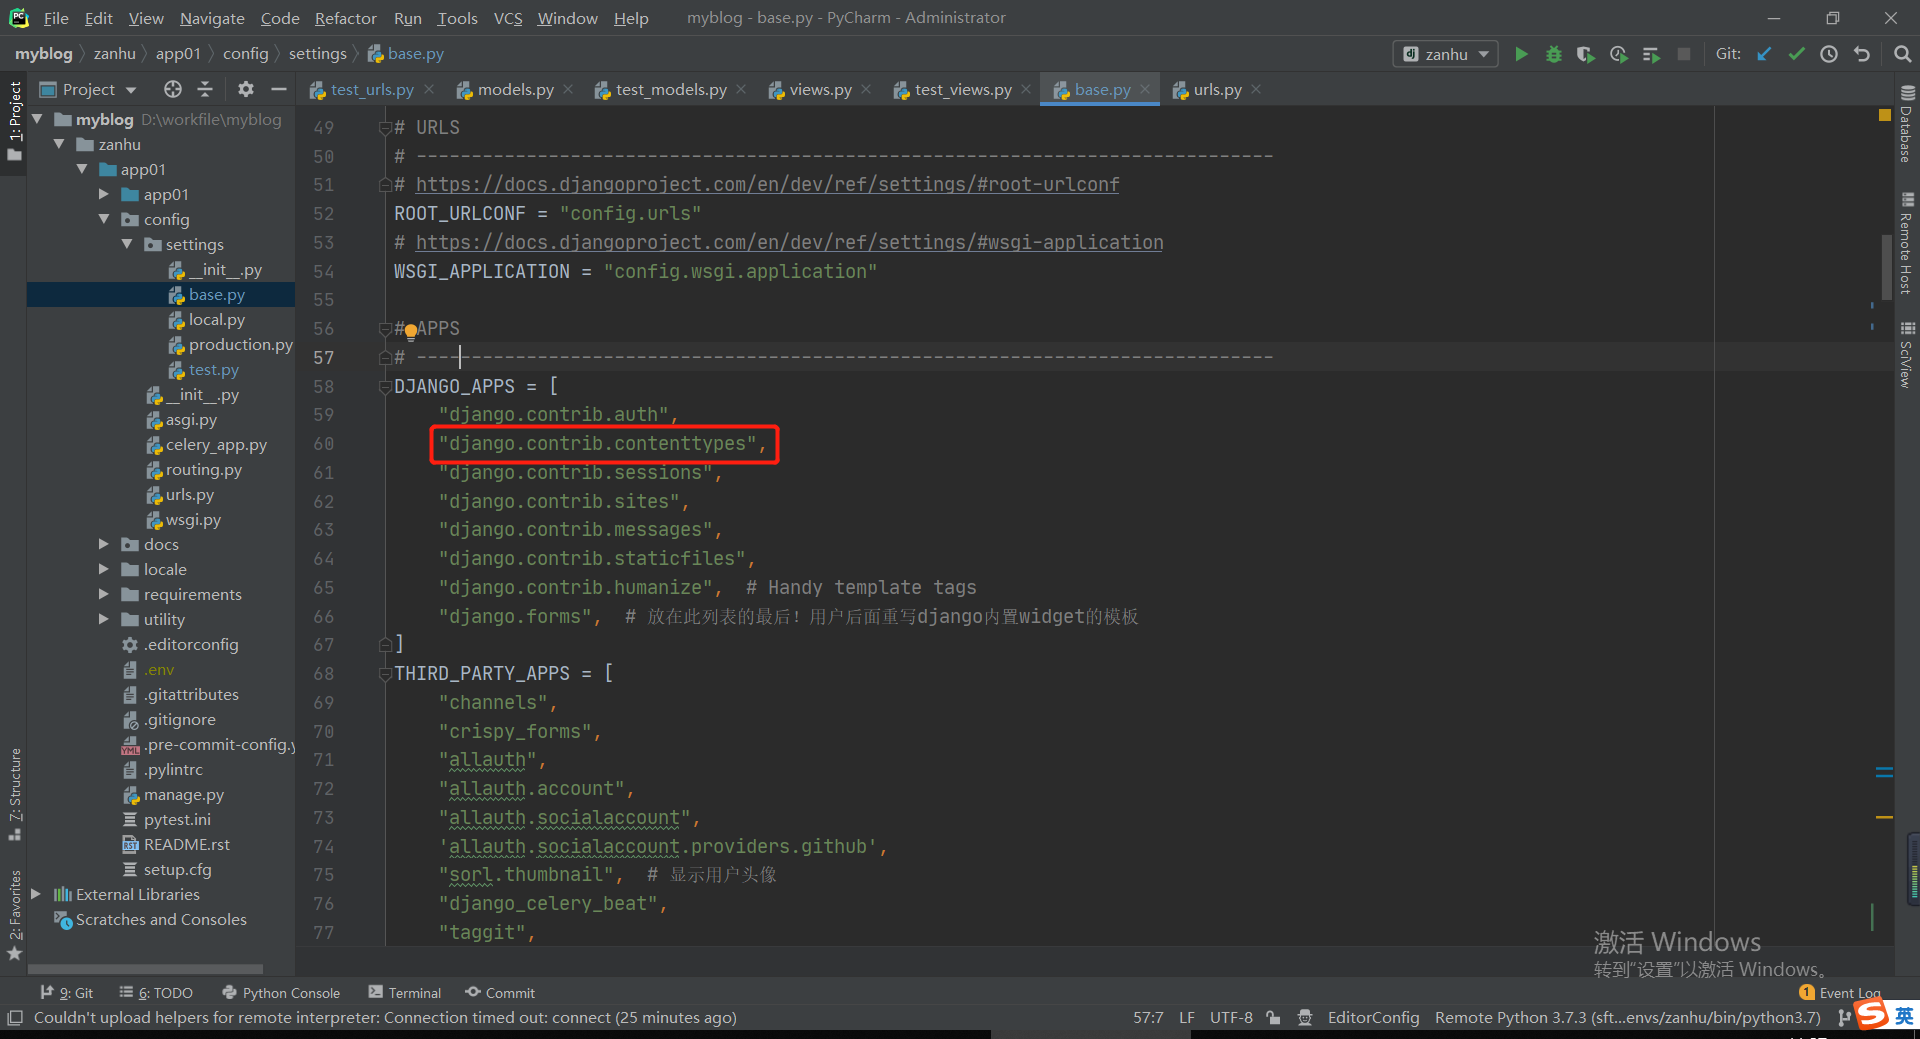Collapse the myblog root folder

click(37, 119)
